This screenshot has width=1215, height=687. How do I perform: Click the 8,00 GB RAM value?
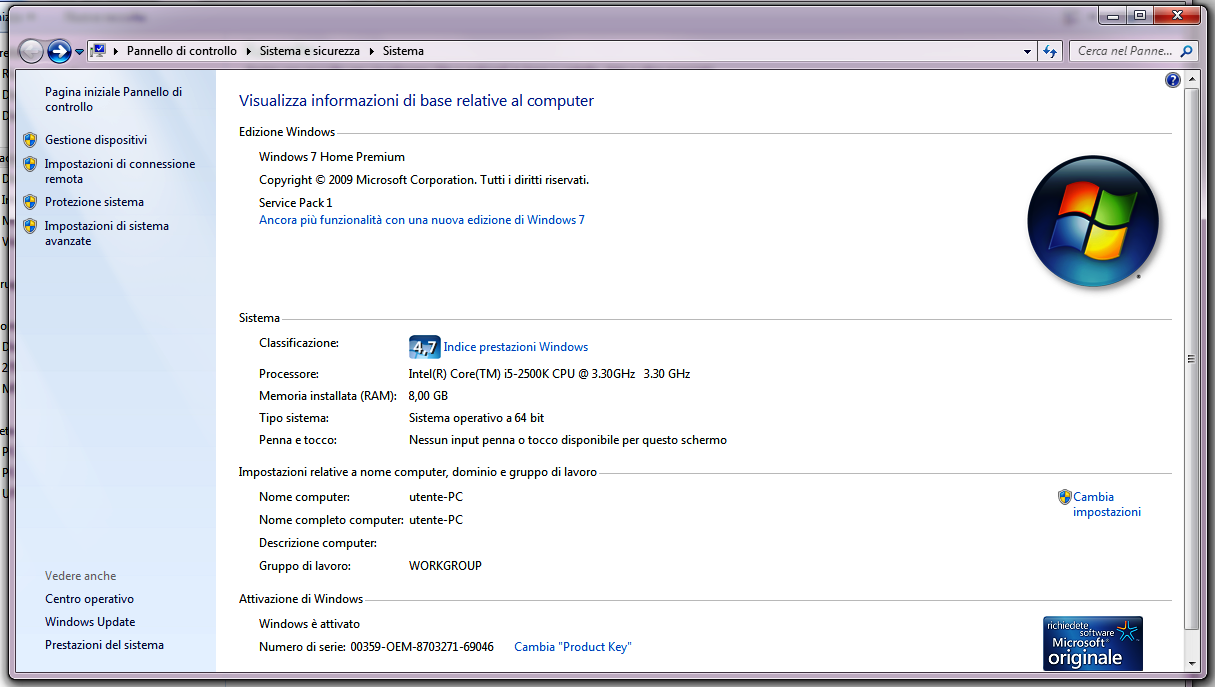click(x=428, y=396)
